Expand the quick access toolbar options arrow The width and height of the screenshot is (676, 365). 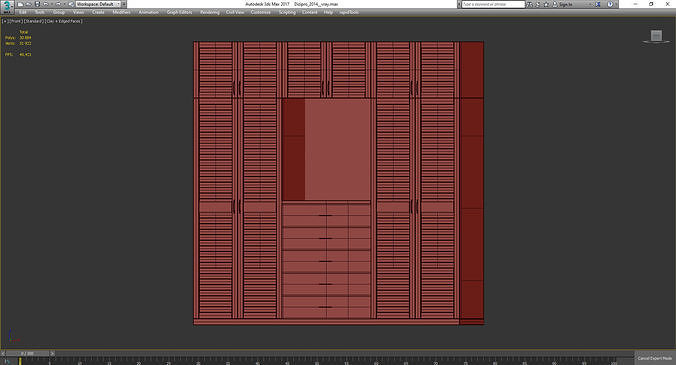[x=124, y=4]
